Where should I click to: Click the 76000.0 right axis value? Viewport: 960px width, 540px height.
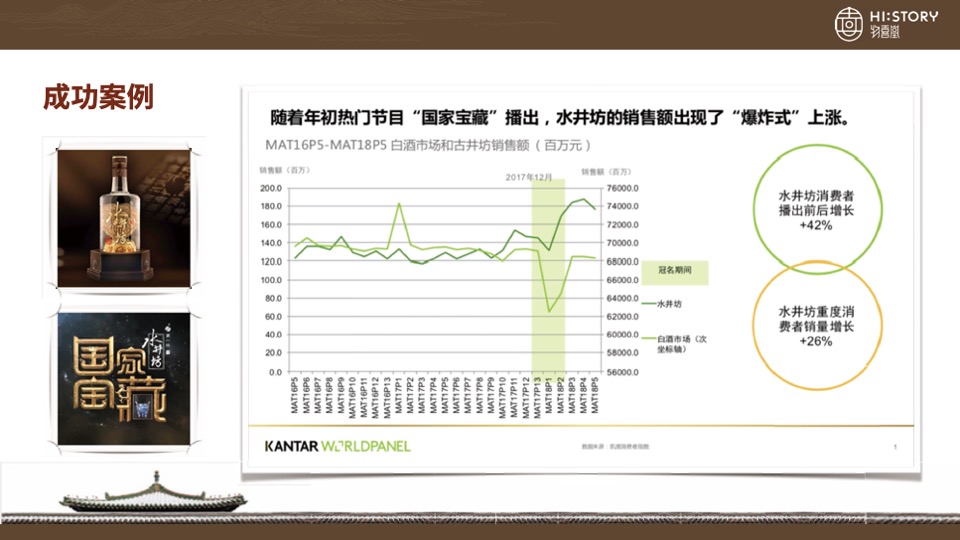pos(623,188)
